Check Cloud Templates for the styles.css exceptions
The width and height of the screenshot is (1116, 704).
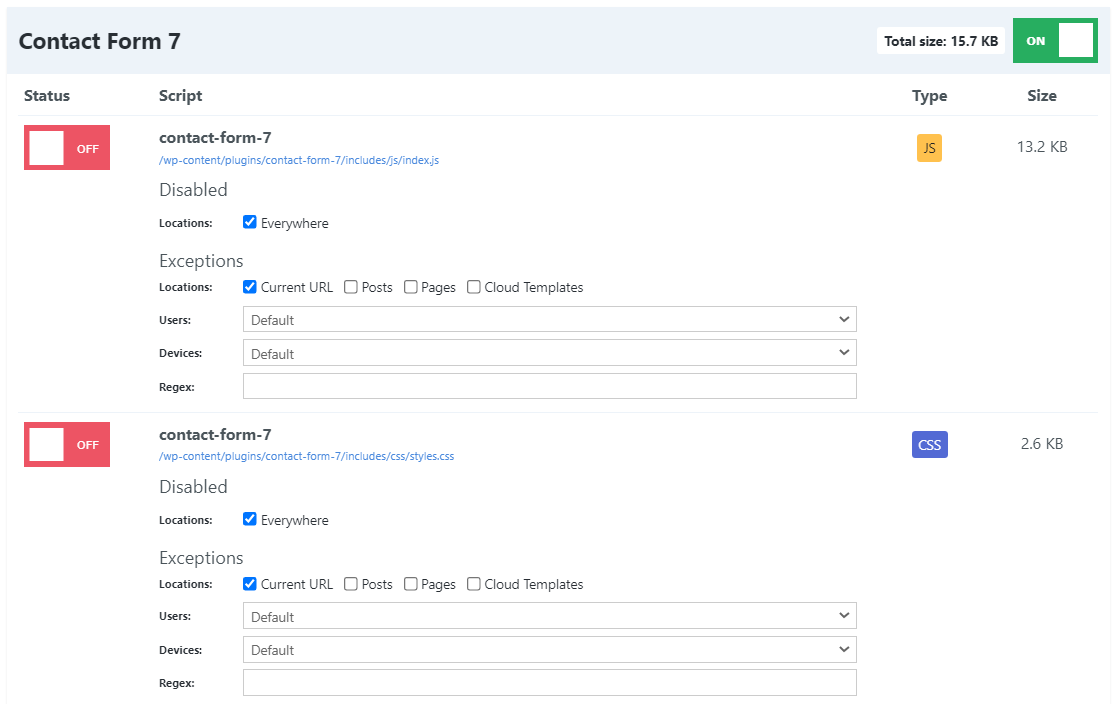473,583
